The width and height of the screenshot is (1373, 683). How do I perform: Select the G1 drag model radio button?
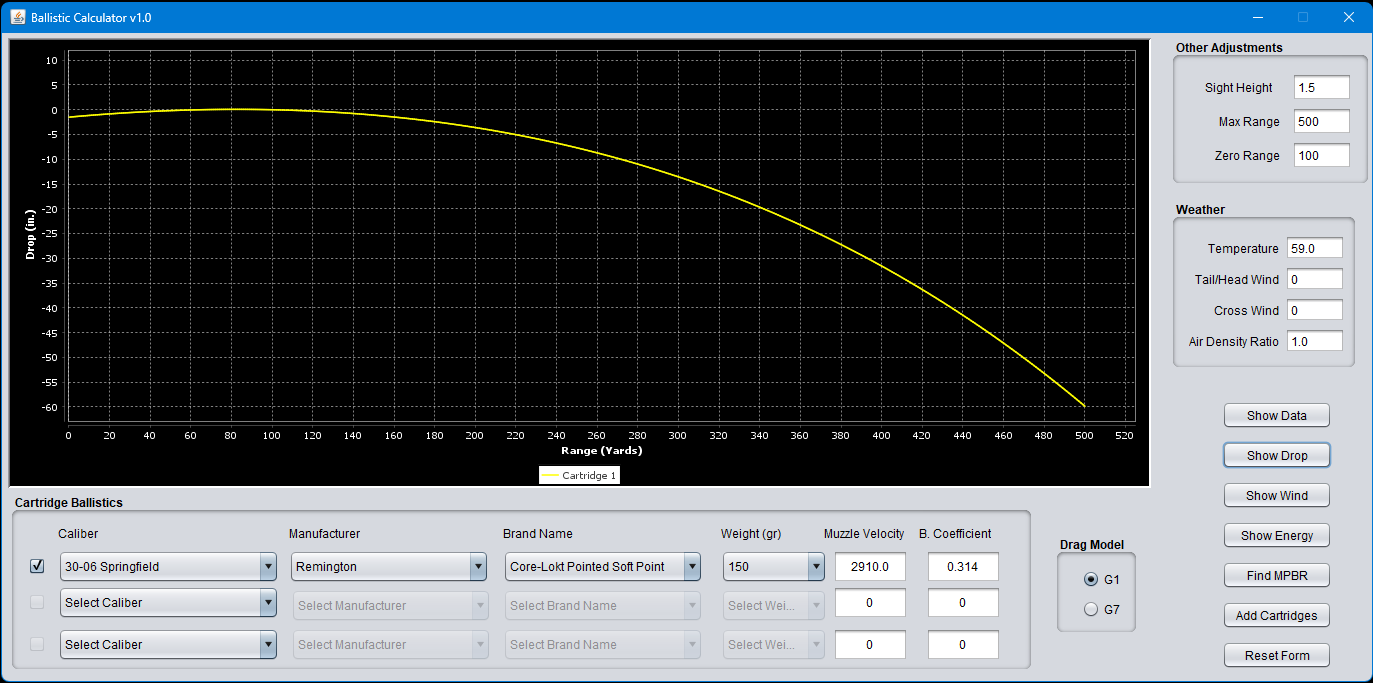click(1091, 580)
